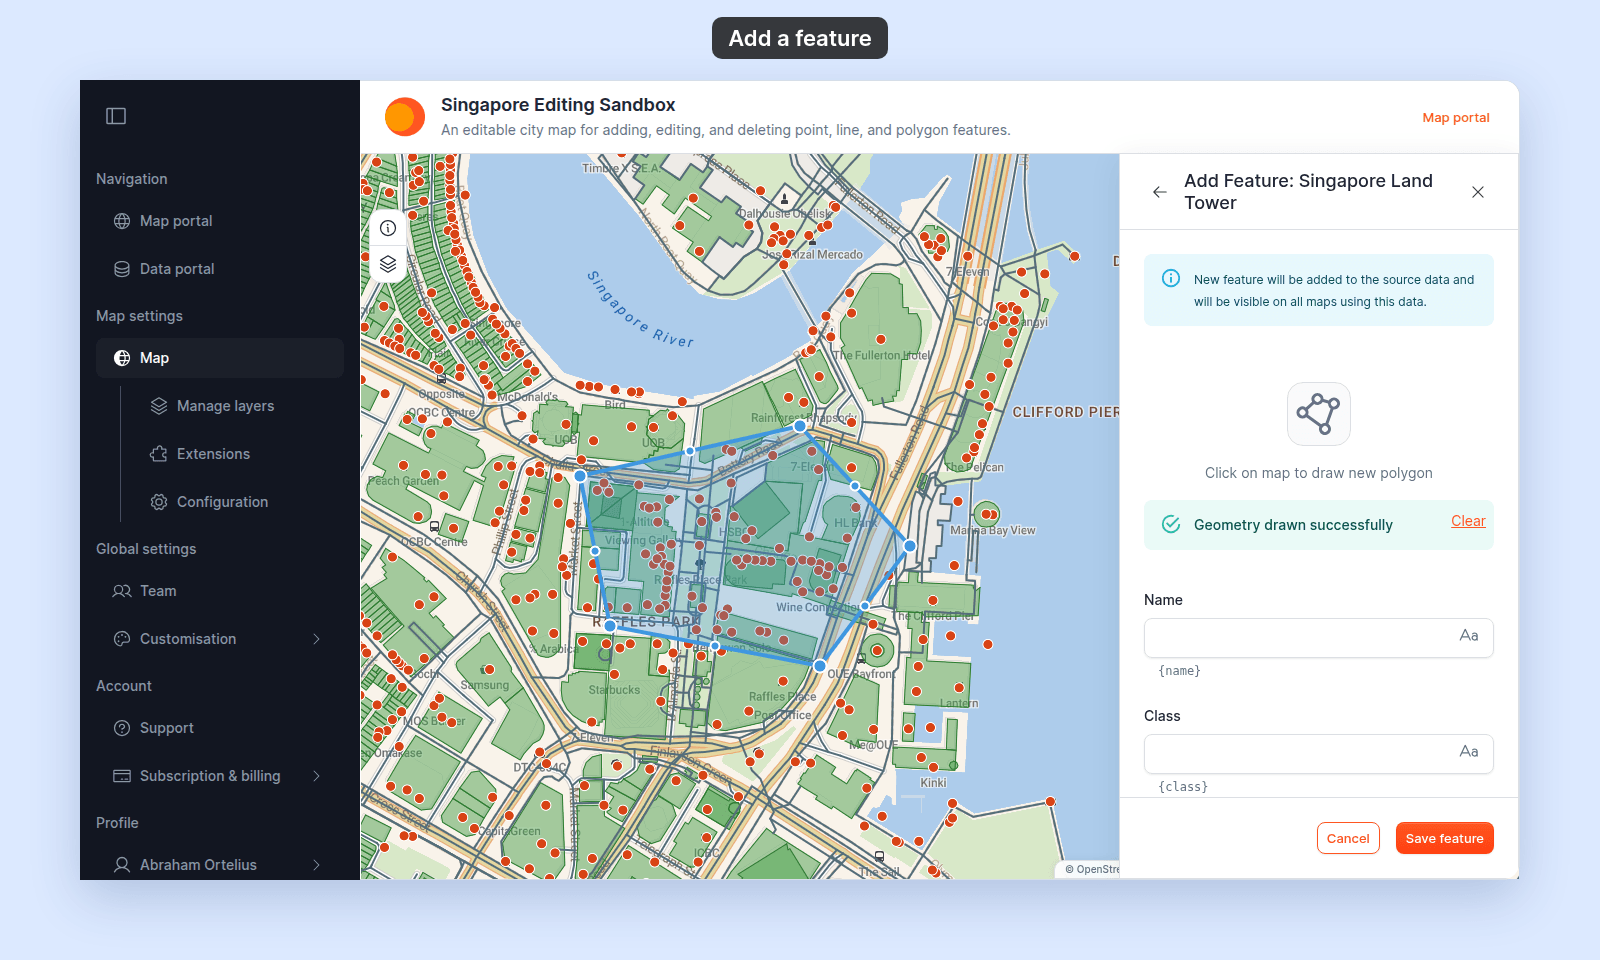Click the gear icon beside Configuration
The image size is (1600, 960).
click(159, 502)
